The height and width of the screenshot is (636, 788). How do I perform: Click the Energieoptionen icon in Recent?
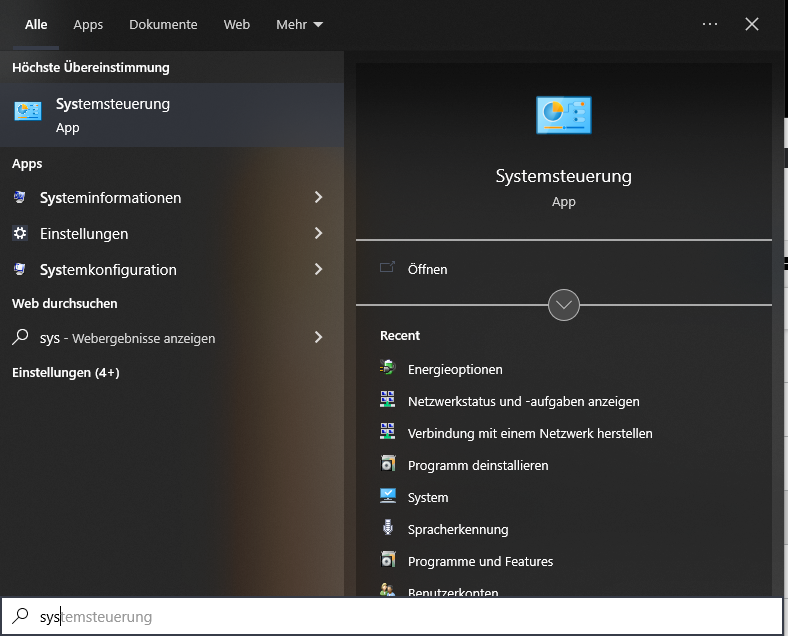[x=388, y=369]
